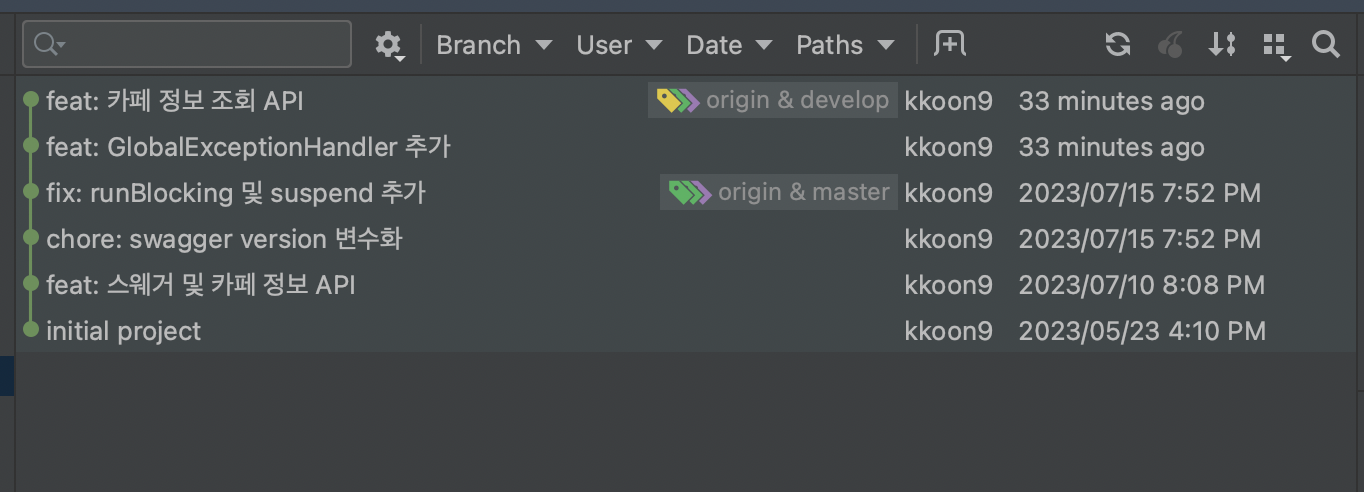
Task: Expand the User filter dropdown
Action: click(x=619, y=45)
